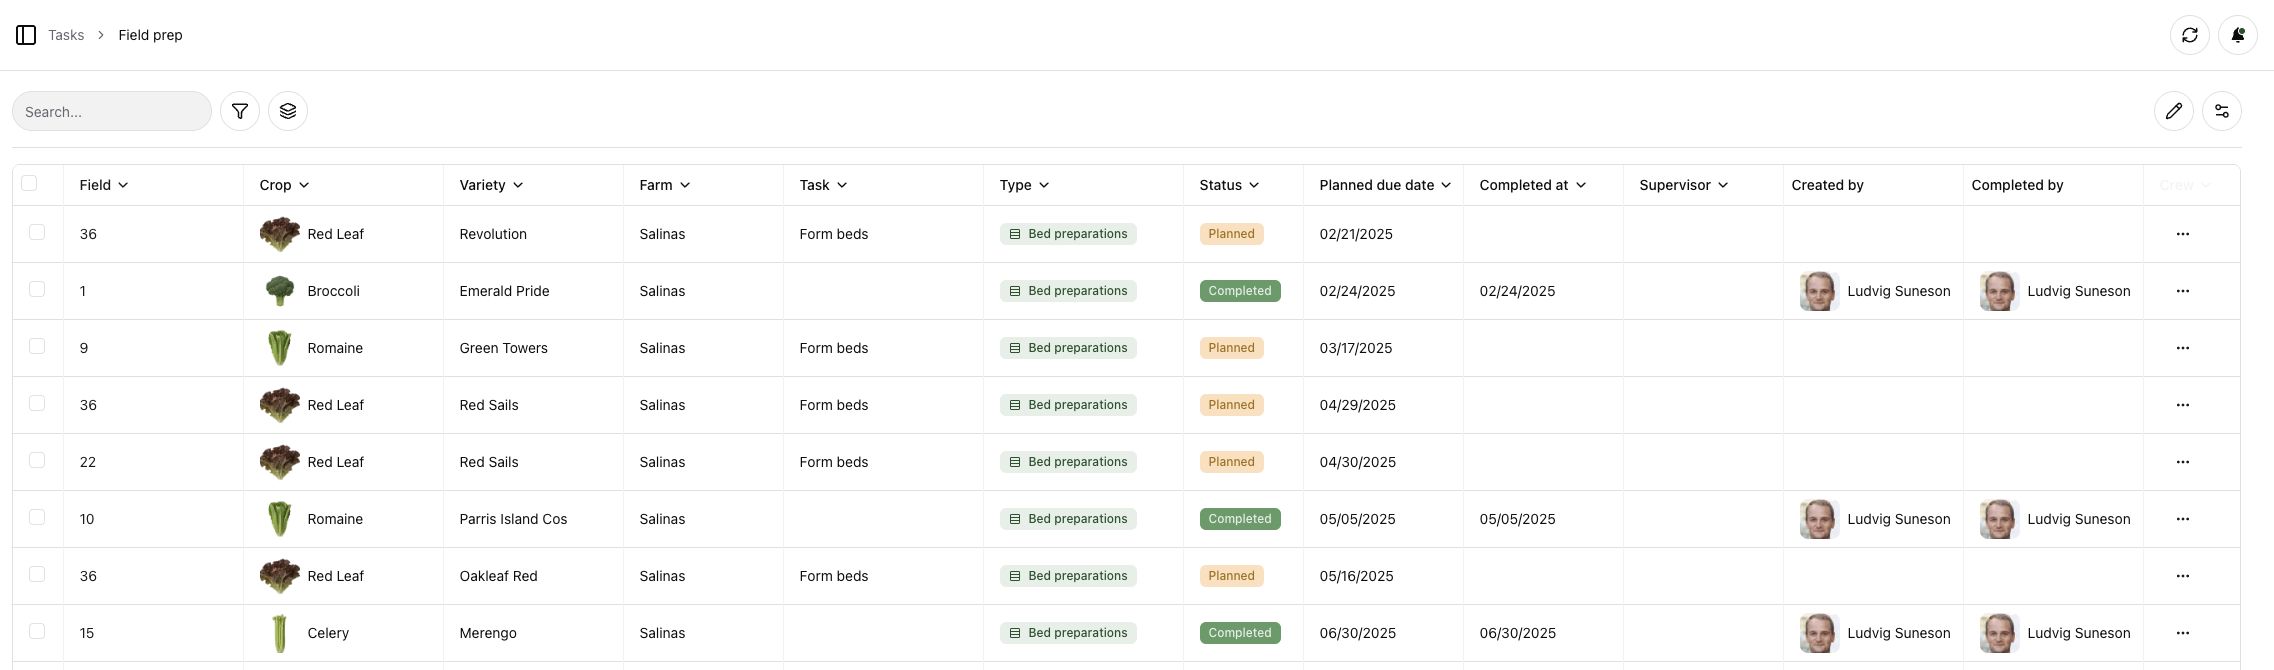Toggle the sidebar panel icon
This screenshot has height=670, width=2274.
click(x=26, y=35)
